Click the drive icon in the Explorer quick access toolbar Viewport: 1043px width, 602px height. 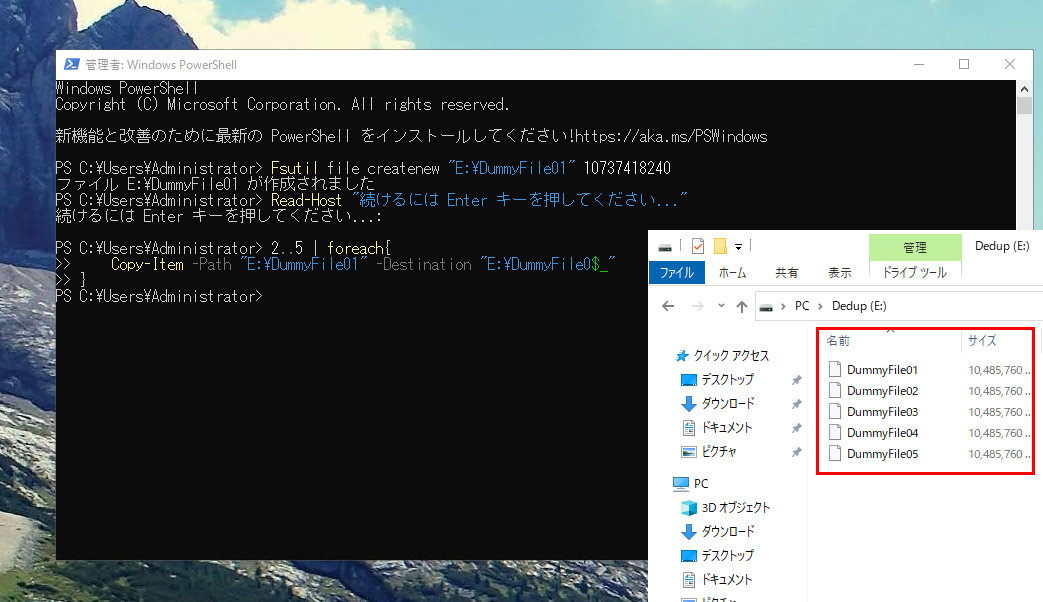pos(665,247)
